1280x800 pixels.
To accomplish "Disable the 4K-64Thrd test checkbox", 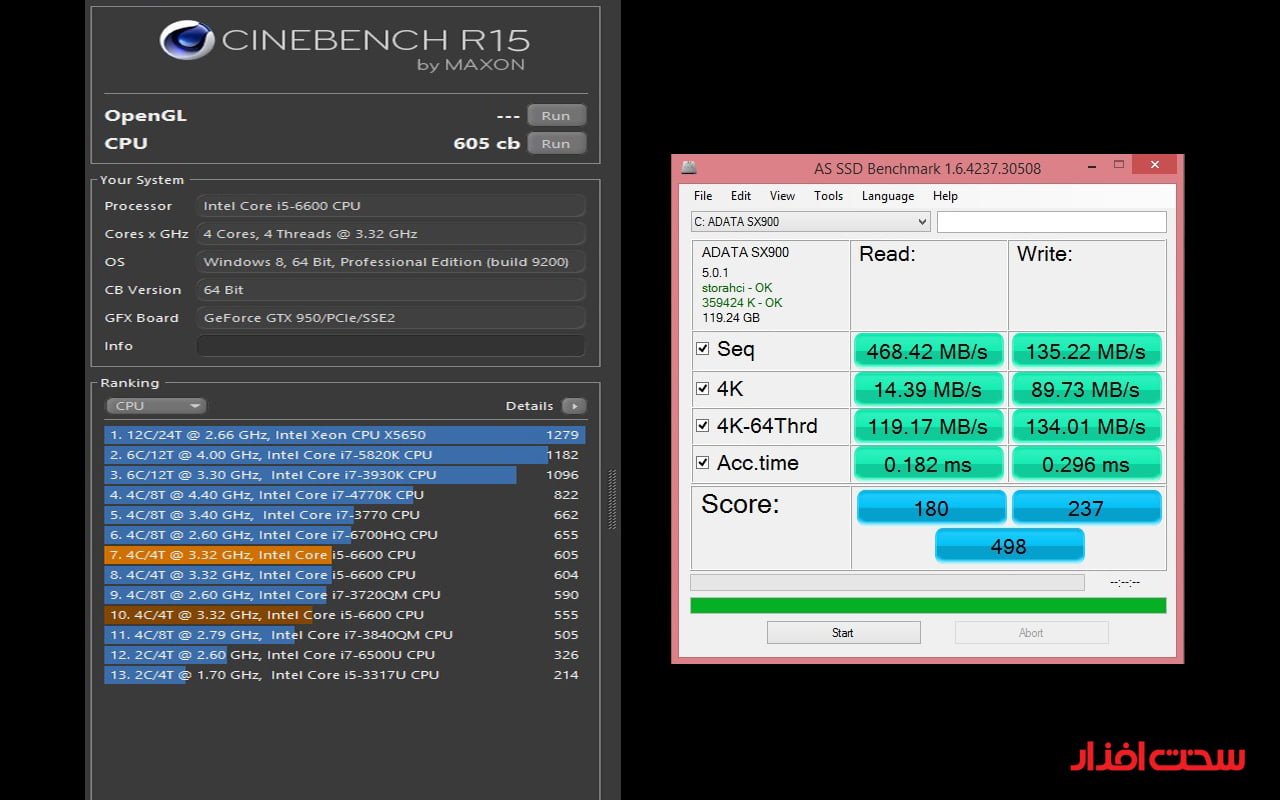I will (703, 426).
